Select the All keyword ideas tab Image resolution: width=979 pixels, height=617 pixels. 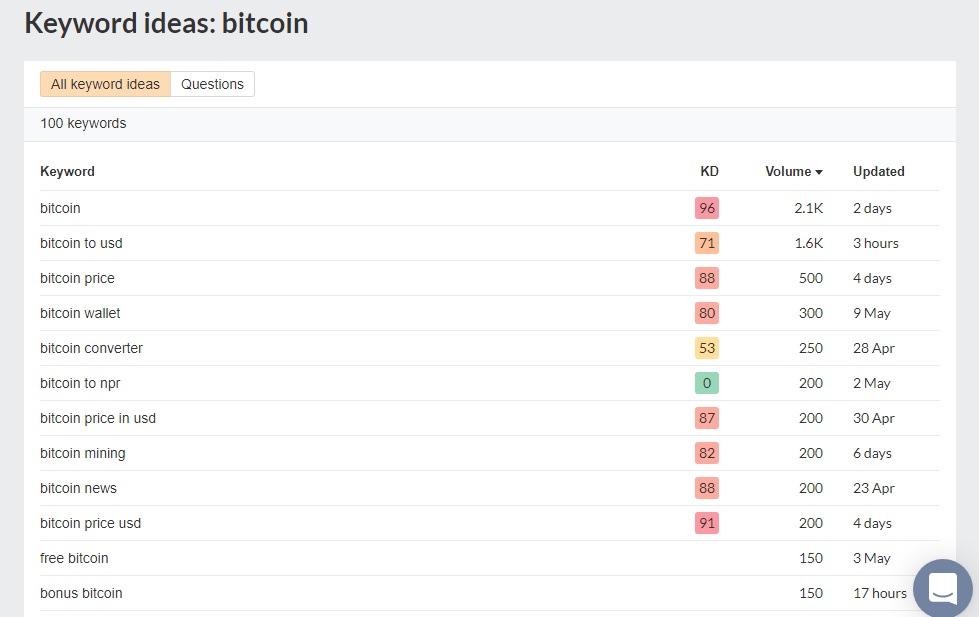105,84
